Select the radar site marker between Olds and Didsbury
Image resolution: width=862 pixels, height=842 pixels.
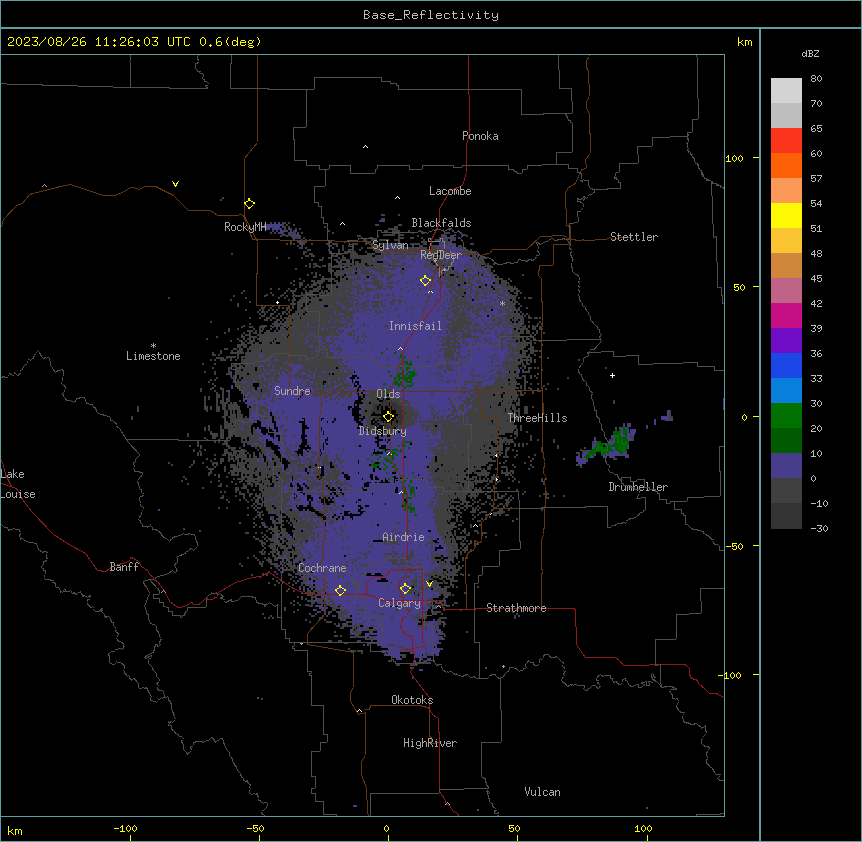(x=388, y=417)
